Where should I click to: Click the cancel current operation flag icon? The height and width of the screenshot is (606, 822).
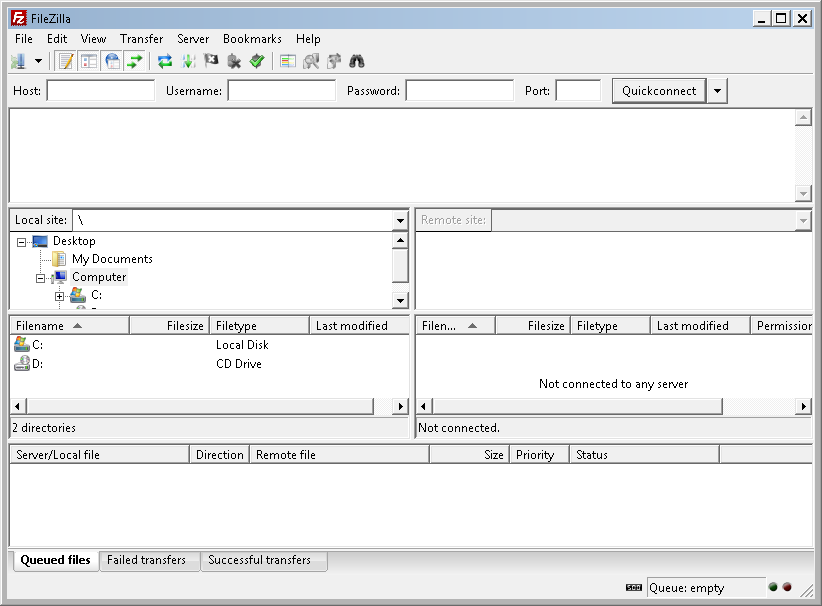pos(211,61)
